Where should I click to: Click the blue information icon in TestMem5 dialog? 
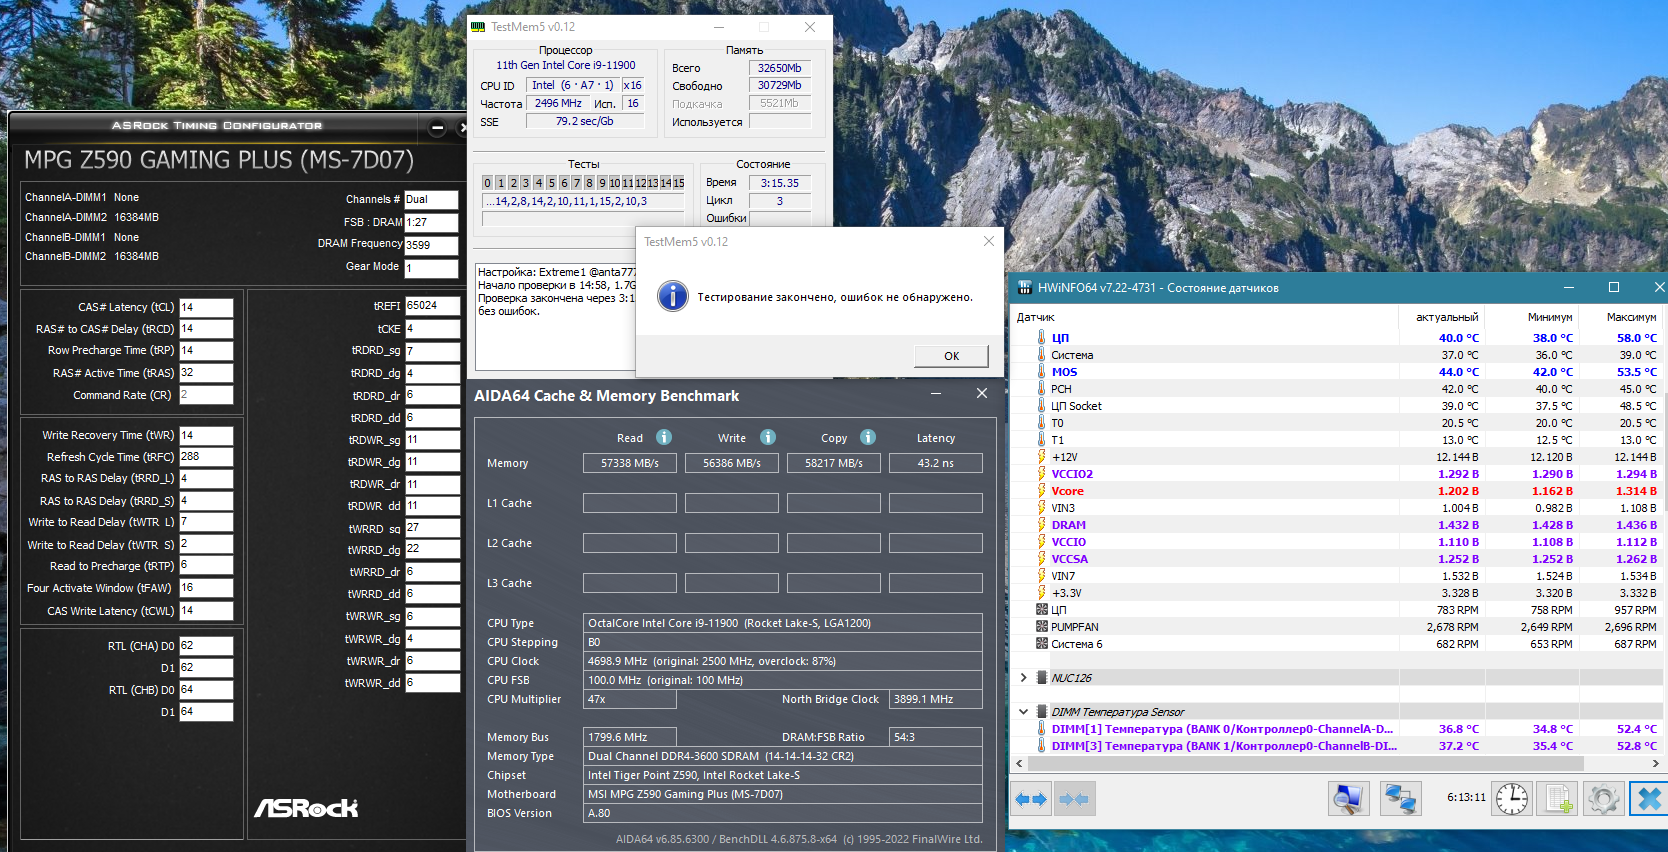pos(673,296)
